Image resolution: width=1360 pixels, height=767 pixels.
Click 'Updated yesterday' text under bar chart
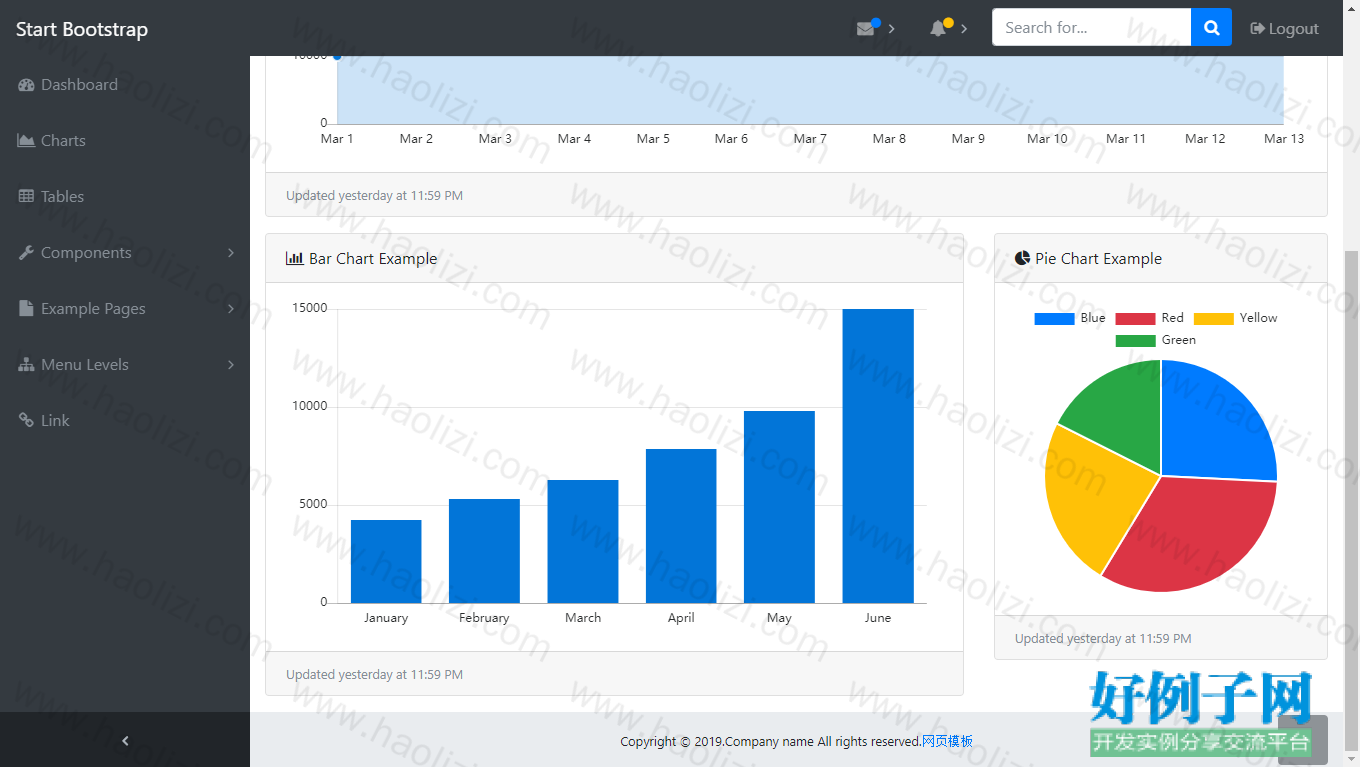click(374, 675)
